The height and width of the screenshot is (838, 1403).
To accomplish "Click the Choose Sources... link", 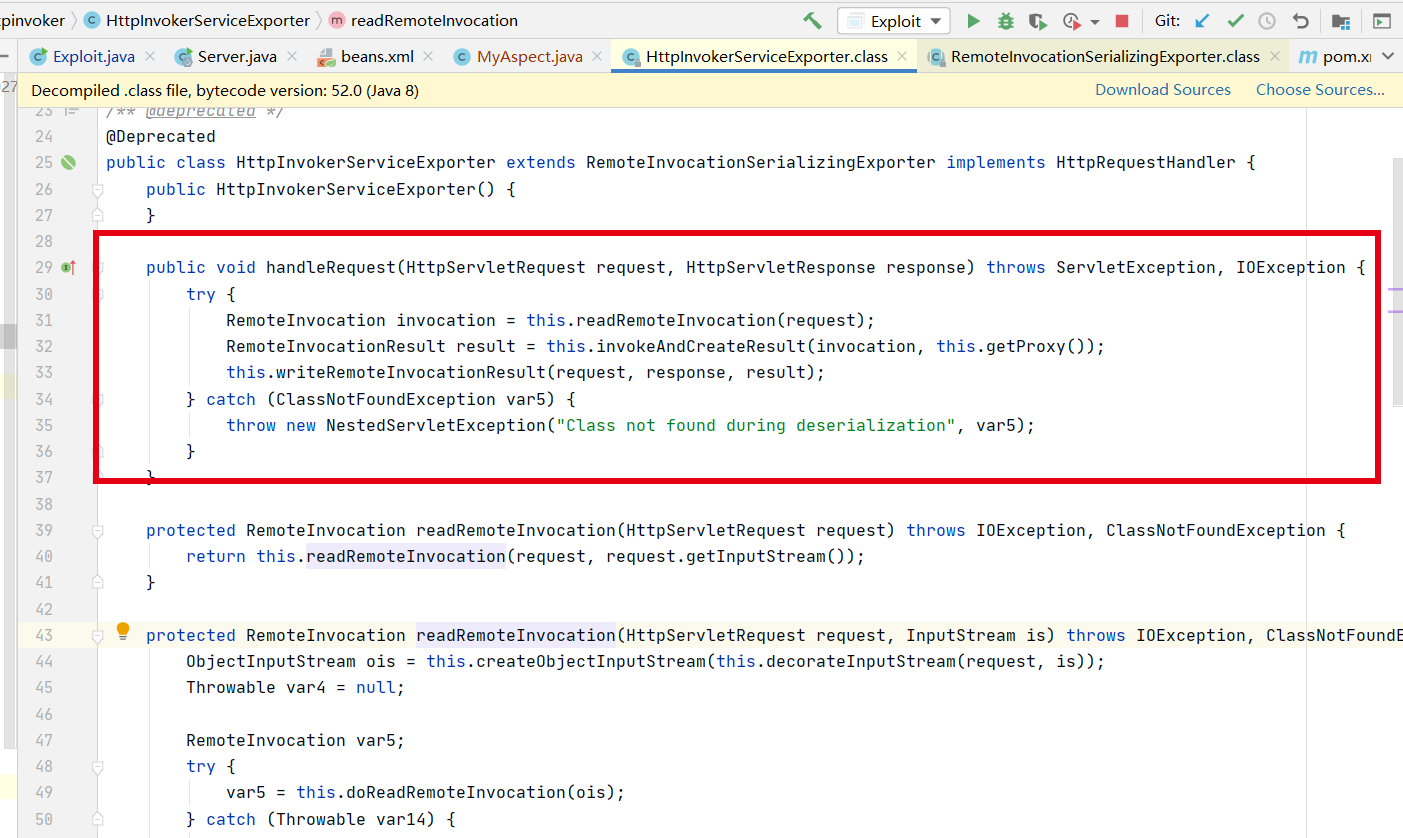I will 1320,90.
